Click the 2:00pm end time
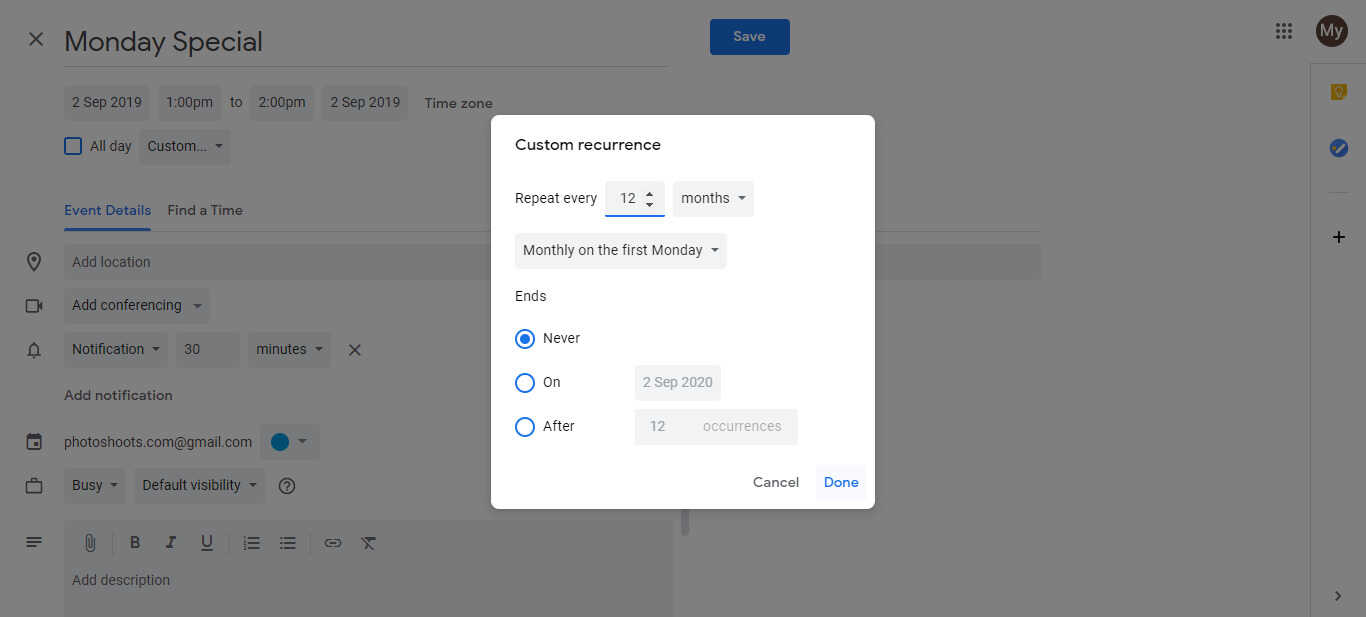The height and width of the screenshot is (617, 1366). pyautogui.click(x=282, y=103)
